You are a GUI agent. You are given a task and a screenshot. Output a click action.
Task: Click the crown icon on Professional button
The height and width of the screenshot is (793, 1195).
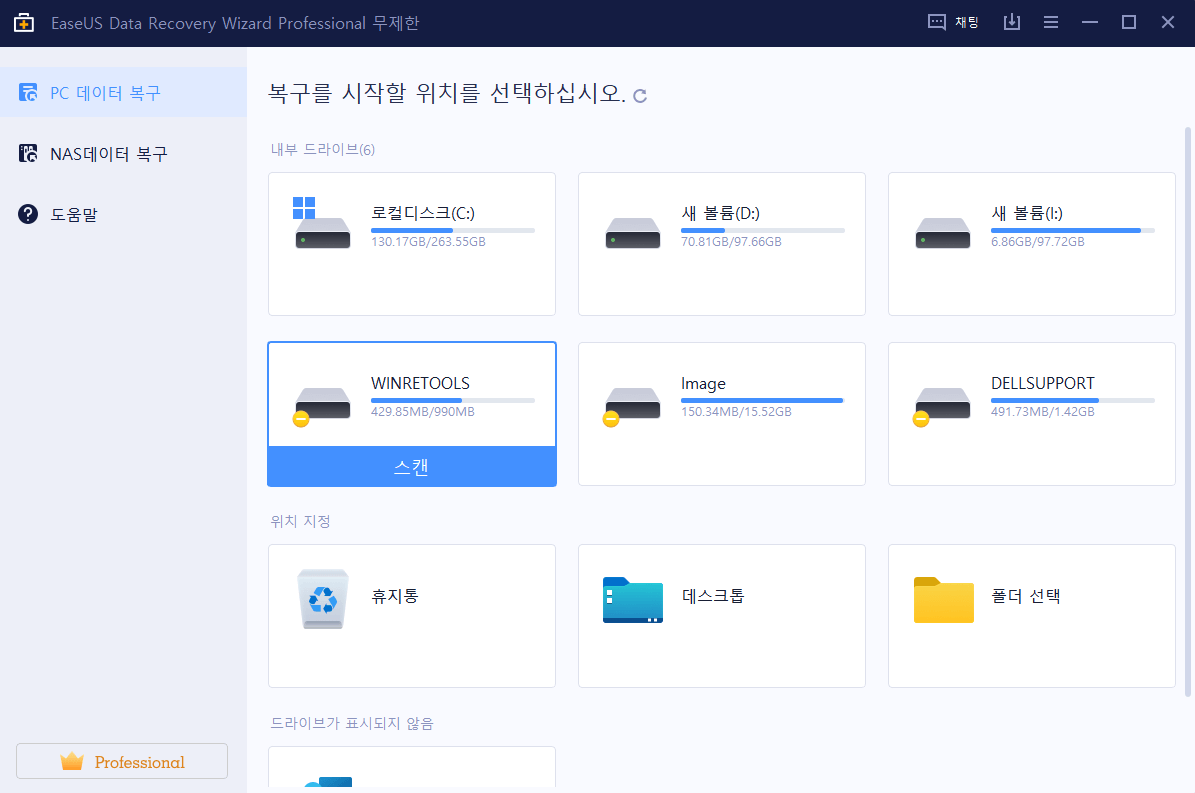[x=72, y=761]
